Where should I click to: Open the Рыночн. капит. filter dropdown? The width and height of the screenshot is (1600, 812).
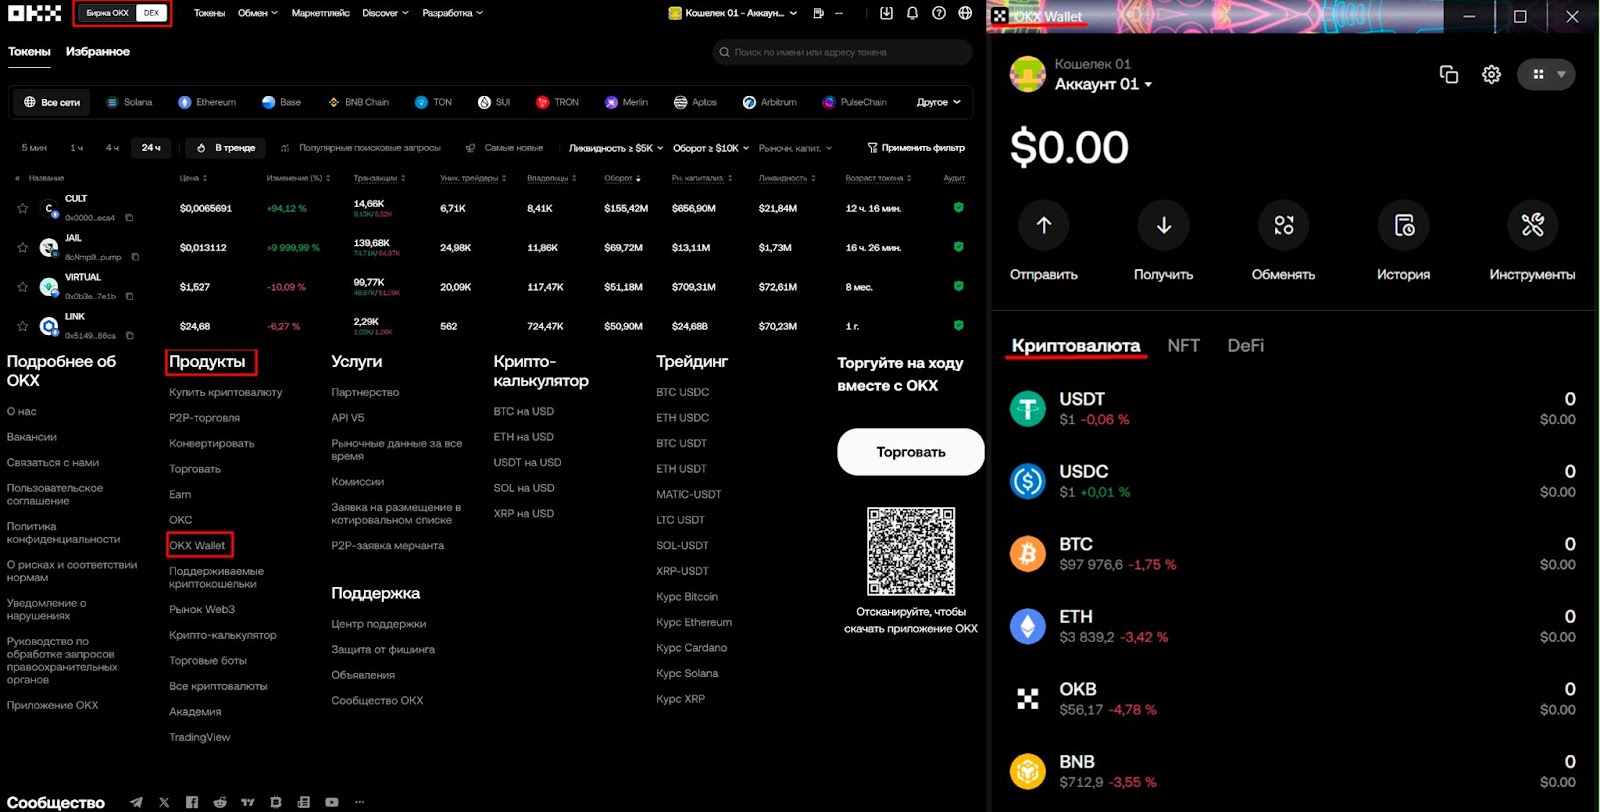(x=795, y=148)
